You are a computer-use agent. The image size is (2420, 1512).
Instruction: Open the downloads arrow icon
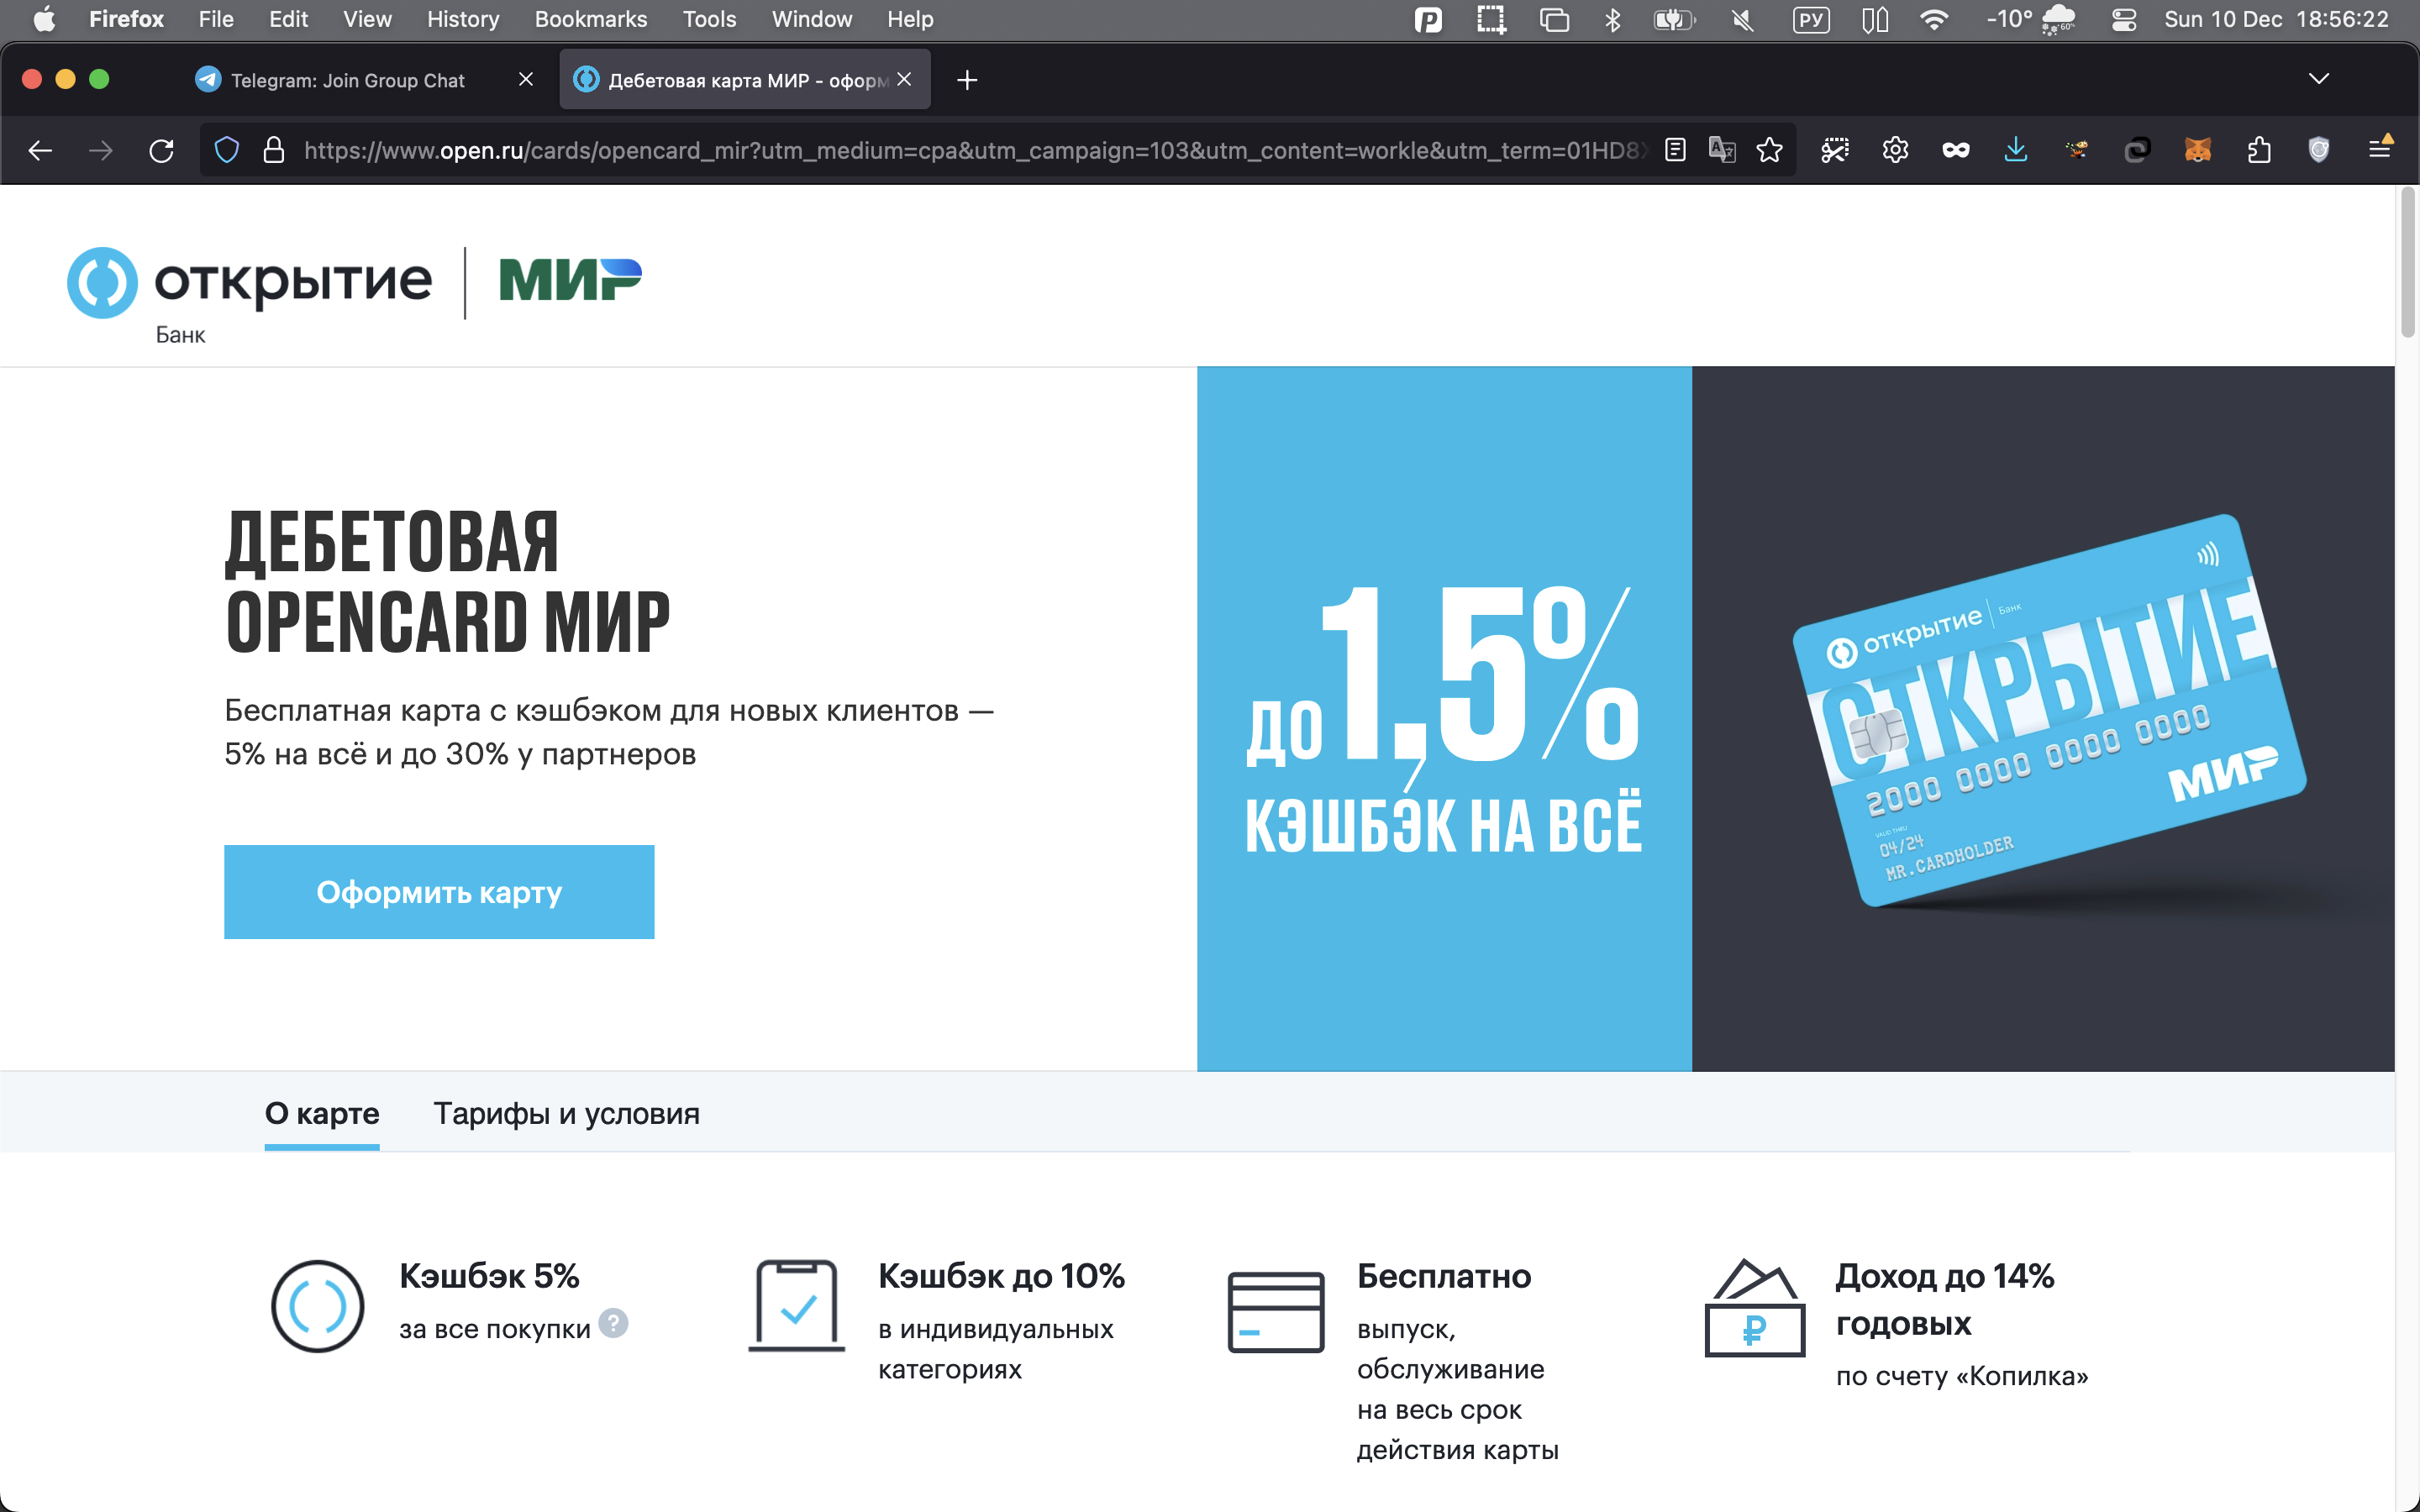pyautogui.click(x=2016, y=150)
